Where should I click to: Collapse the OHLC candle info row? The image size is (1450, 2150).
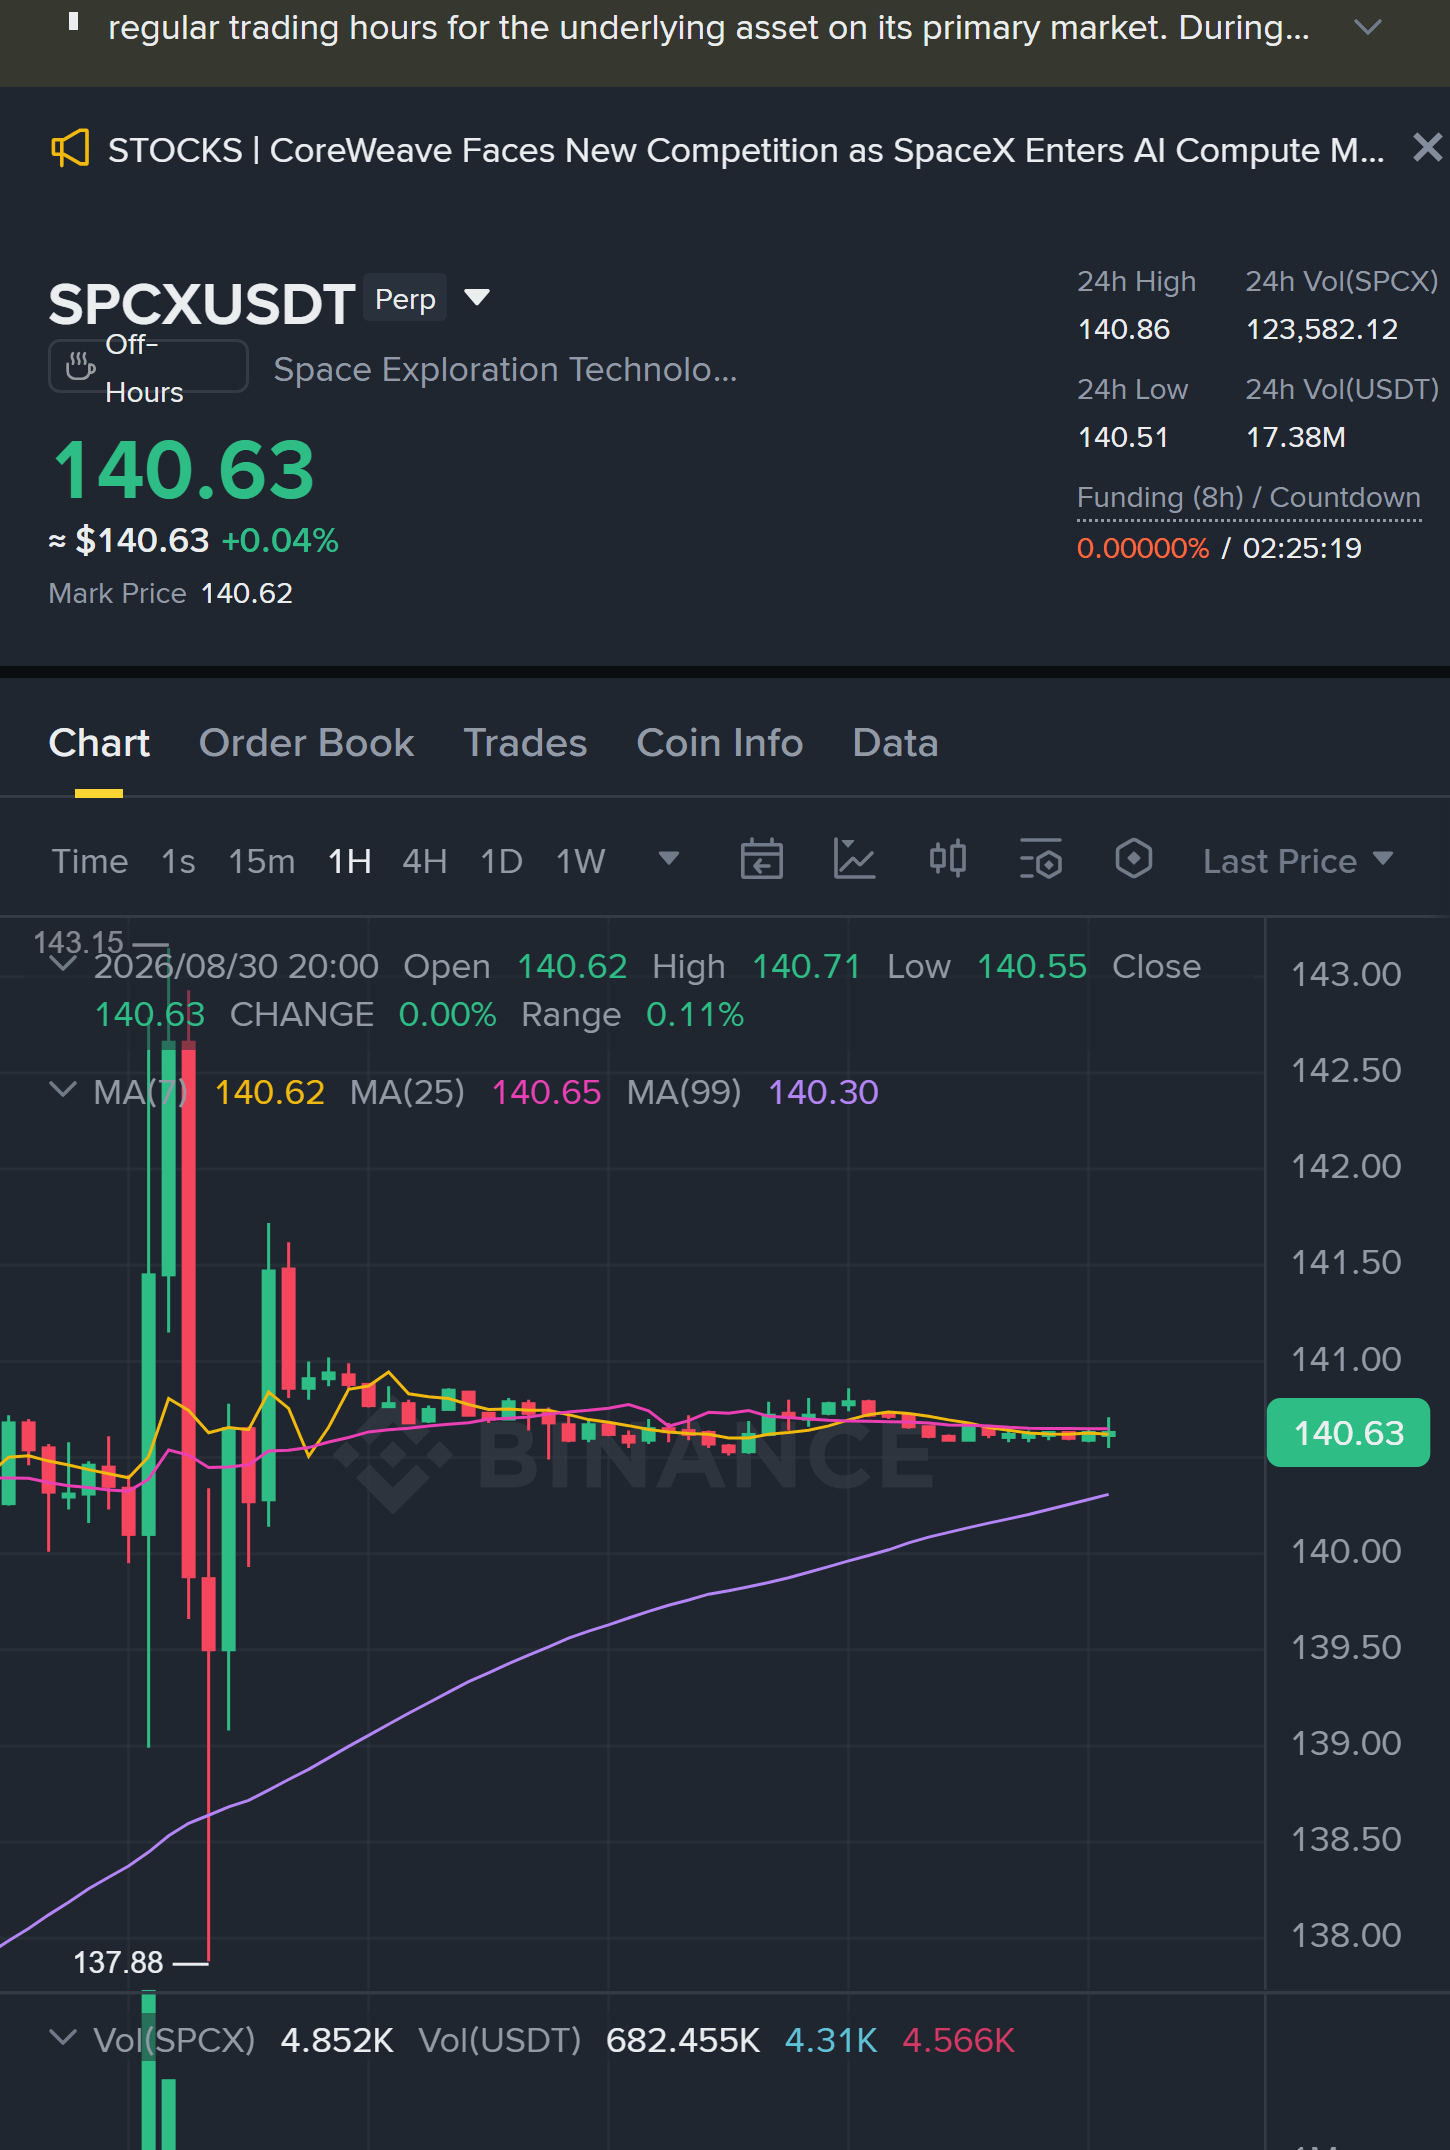point(63,963)
